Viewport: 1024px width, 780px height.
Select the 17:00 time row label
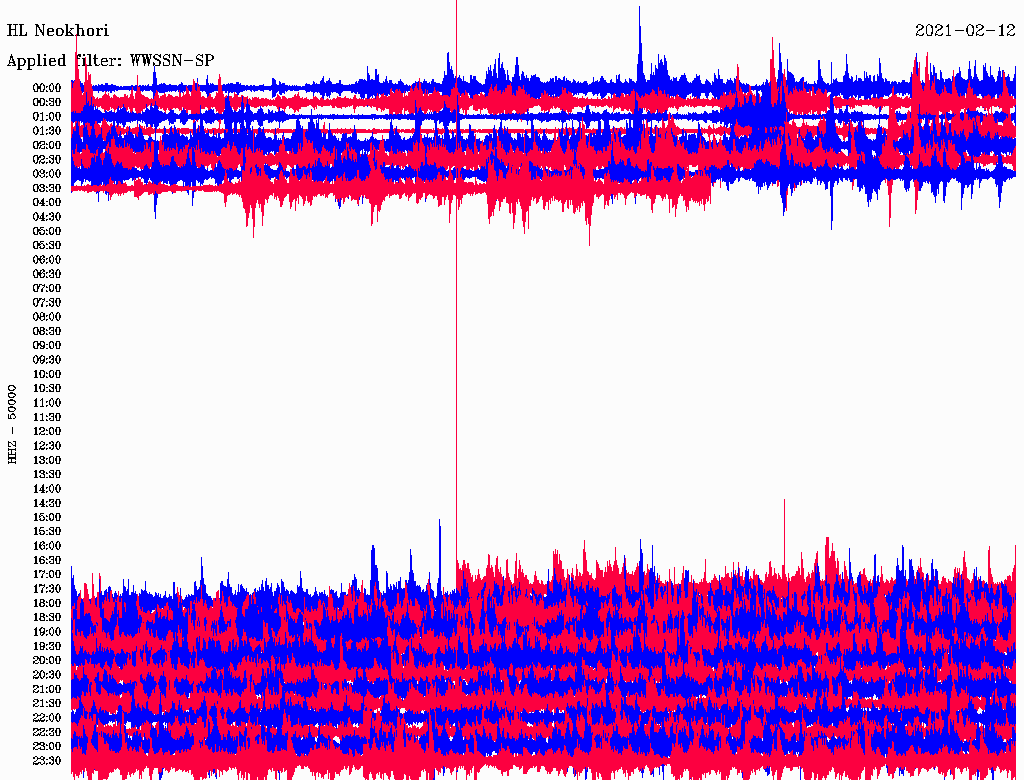click(47, 575)
